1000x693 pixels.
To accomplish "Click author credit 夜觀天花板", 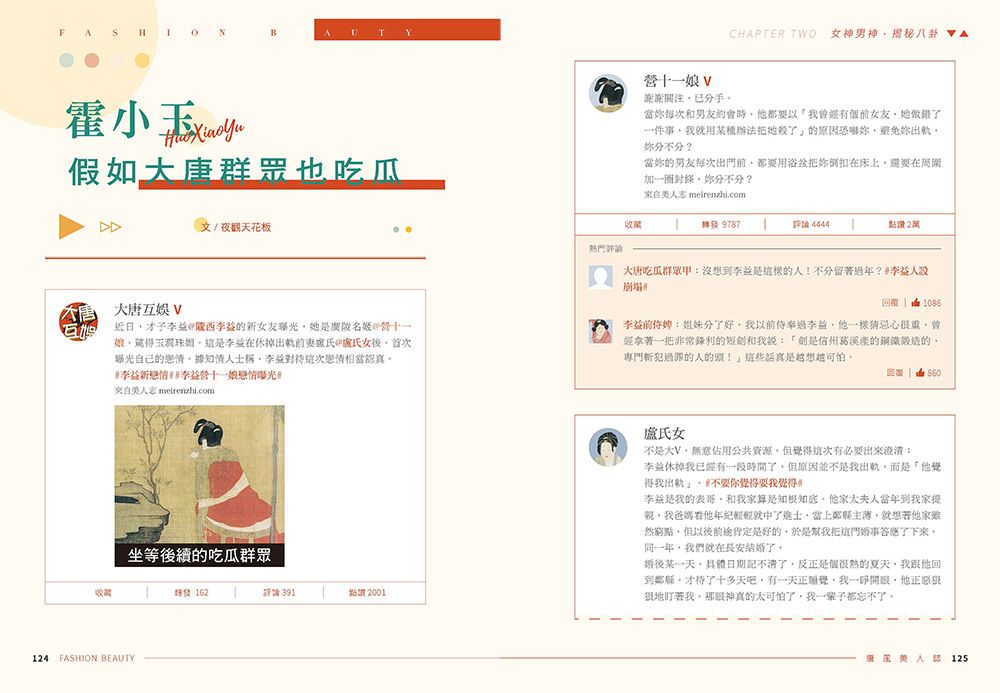I will pyautogui.click(x=246, y=227).
